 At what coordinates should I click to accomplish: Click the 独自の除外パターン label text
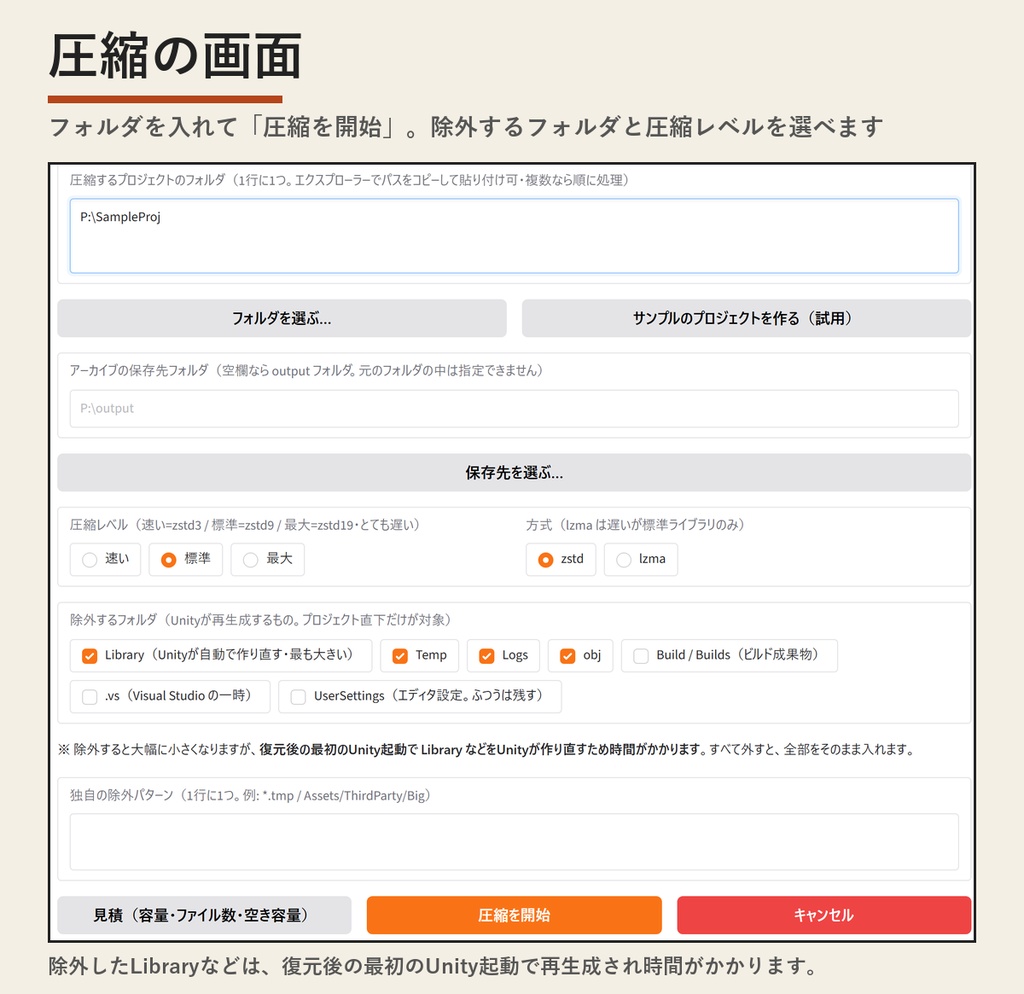click(x=249, y=795)
